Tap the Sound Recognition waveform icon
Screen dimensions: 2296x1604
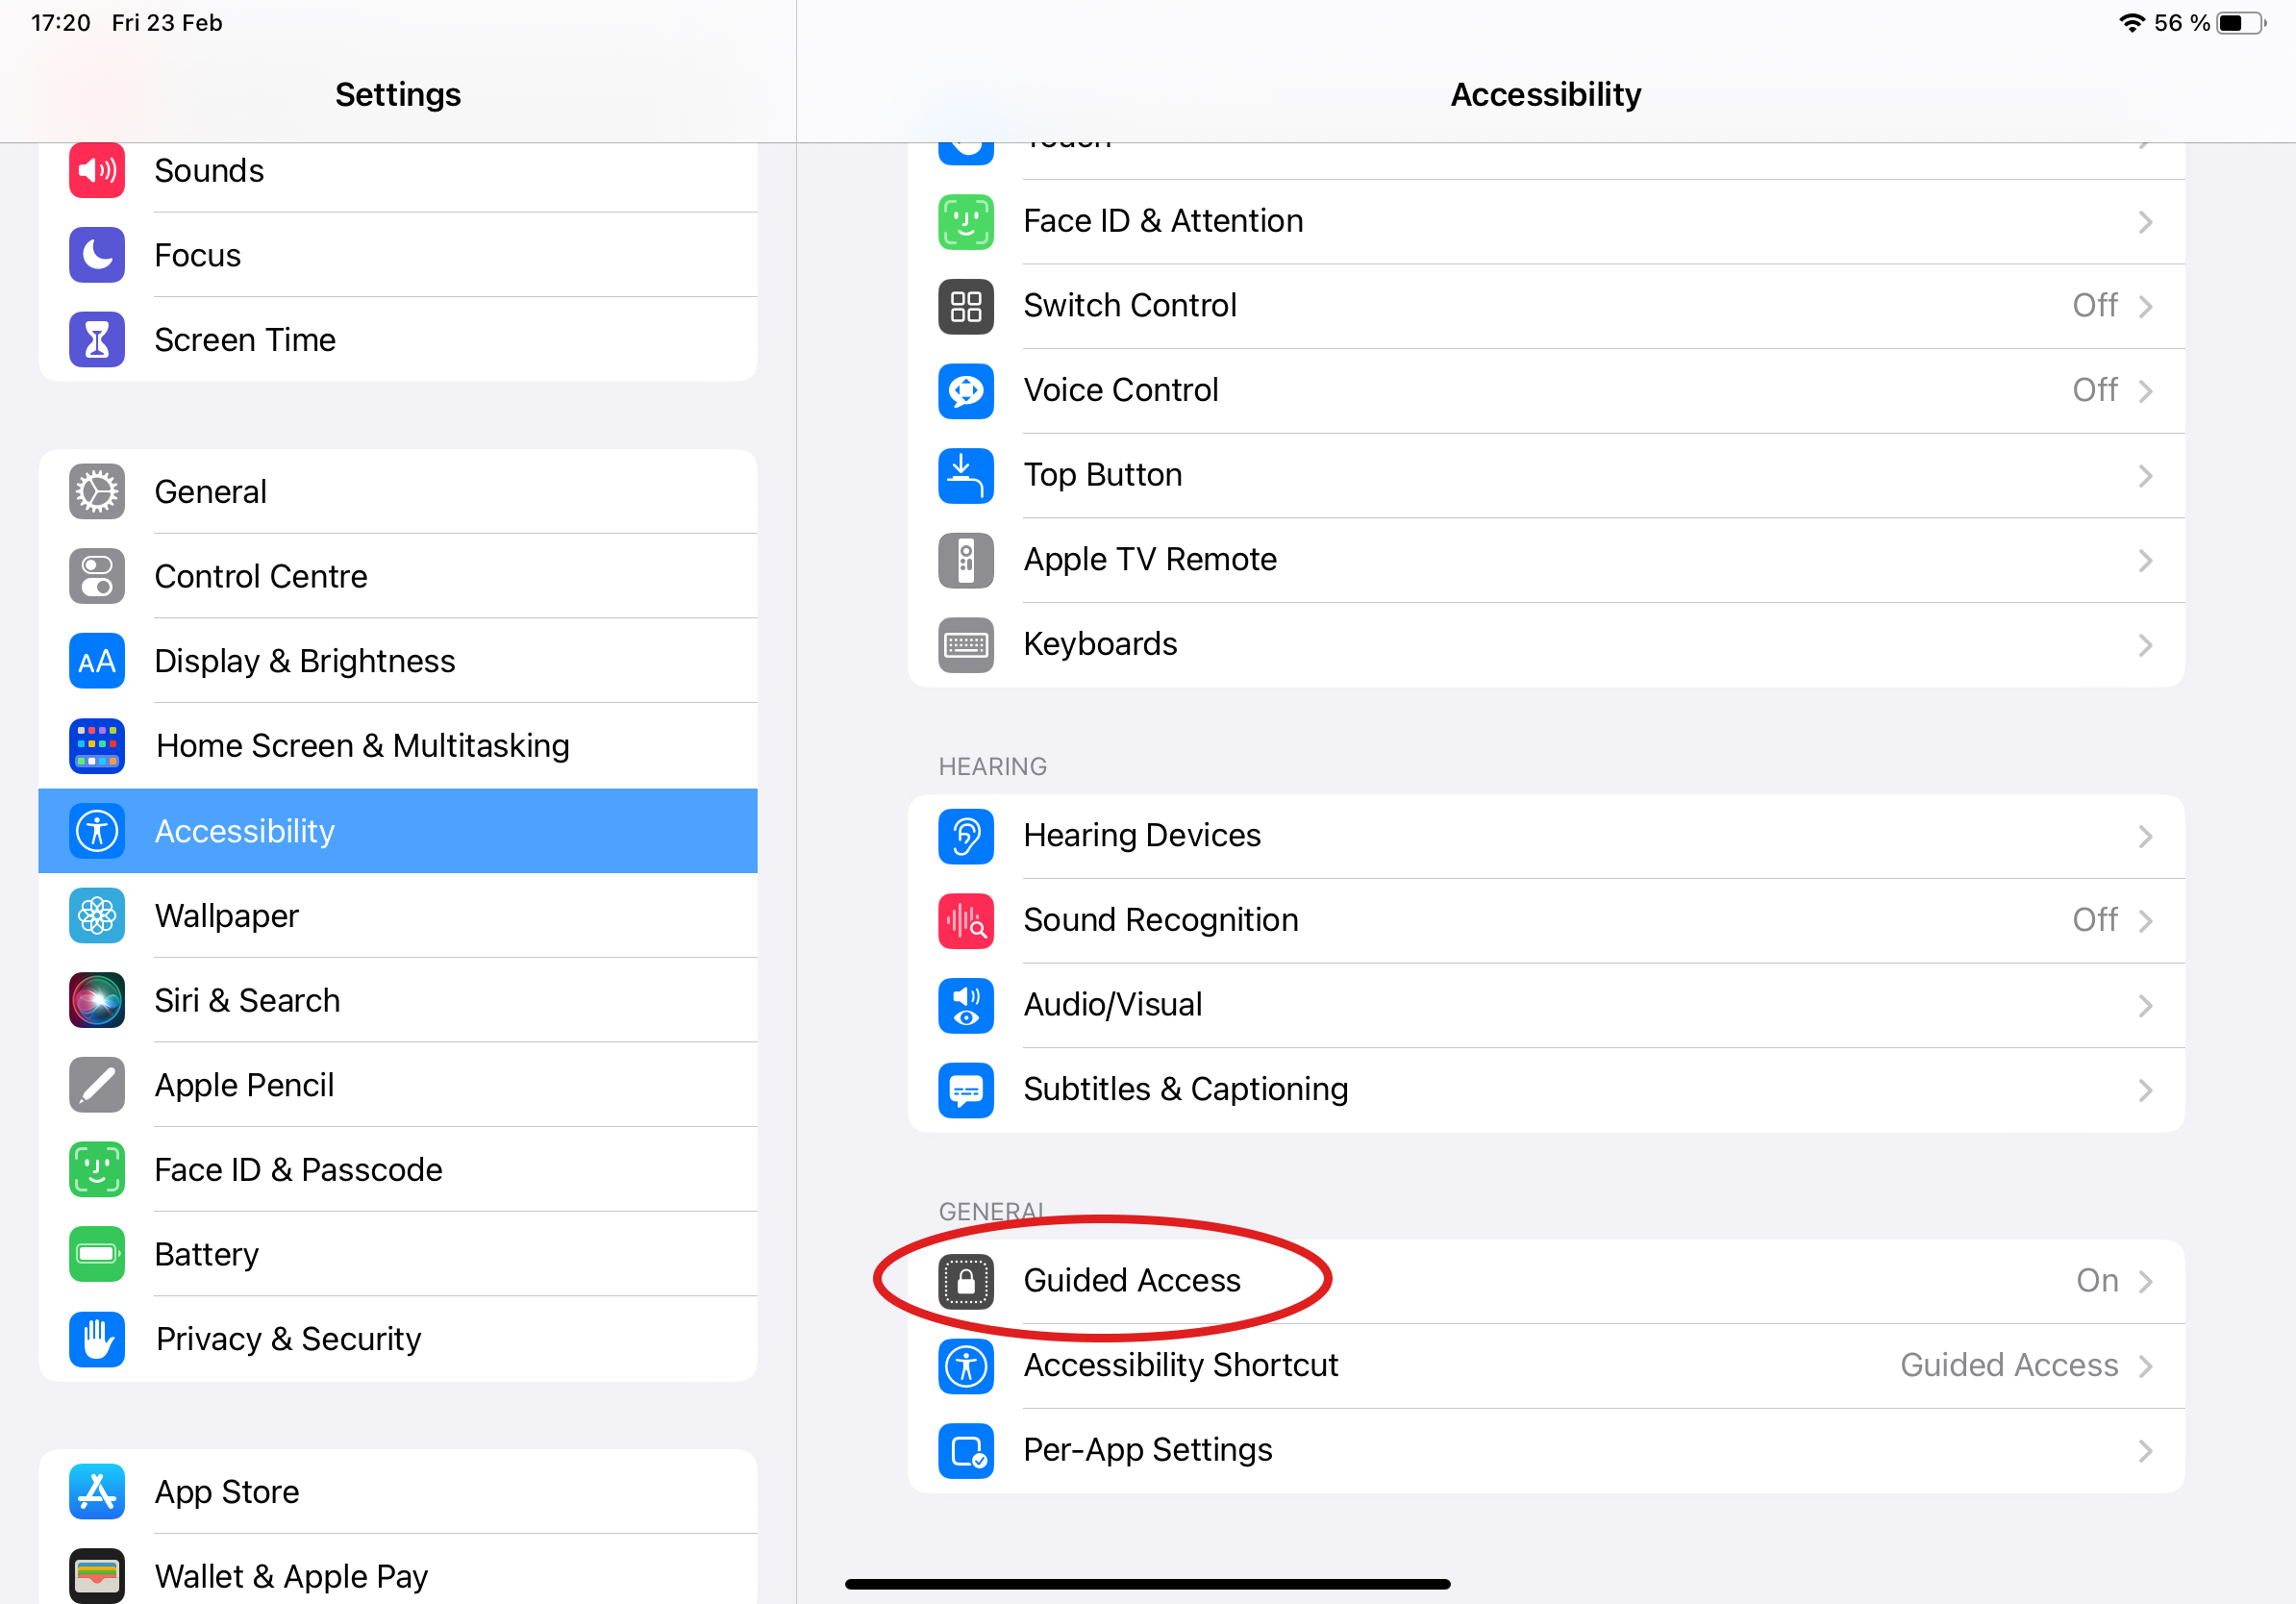point(966,920)
